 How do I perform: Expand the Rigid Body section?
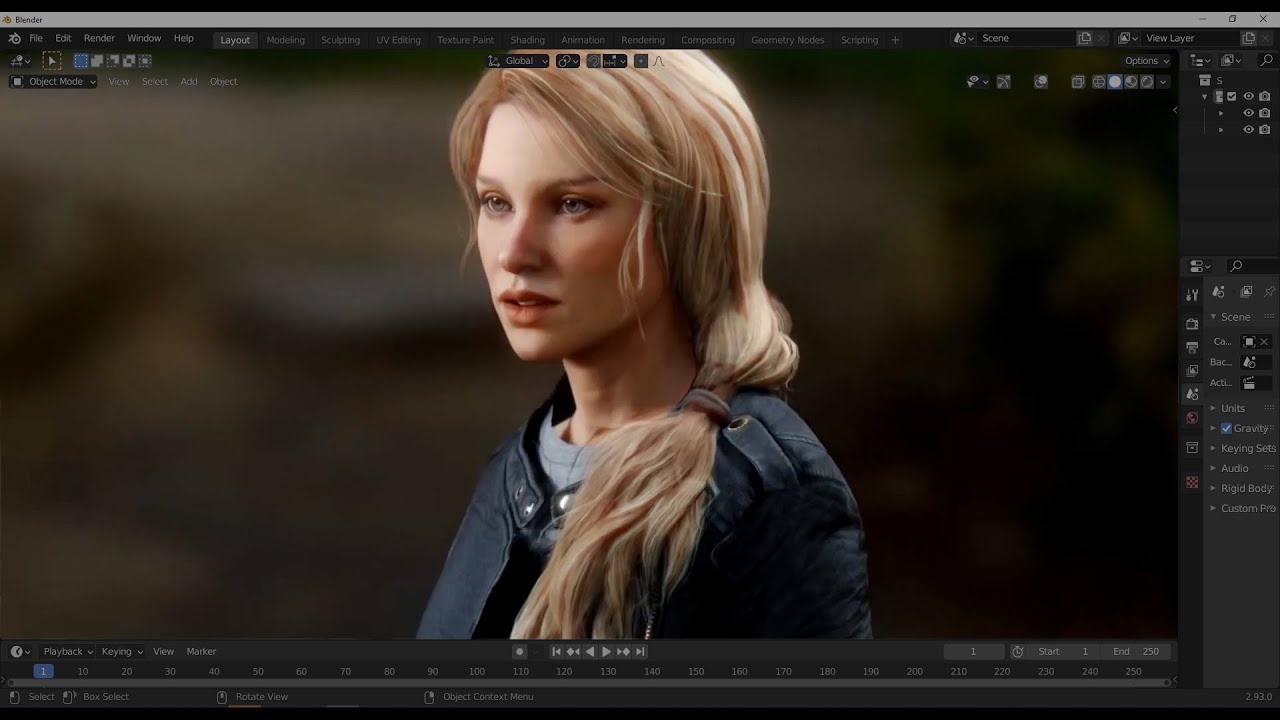coord(1243,488)
